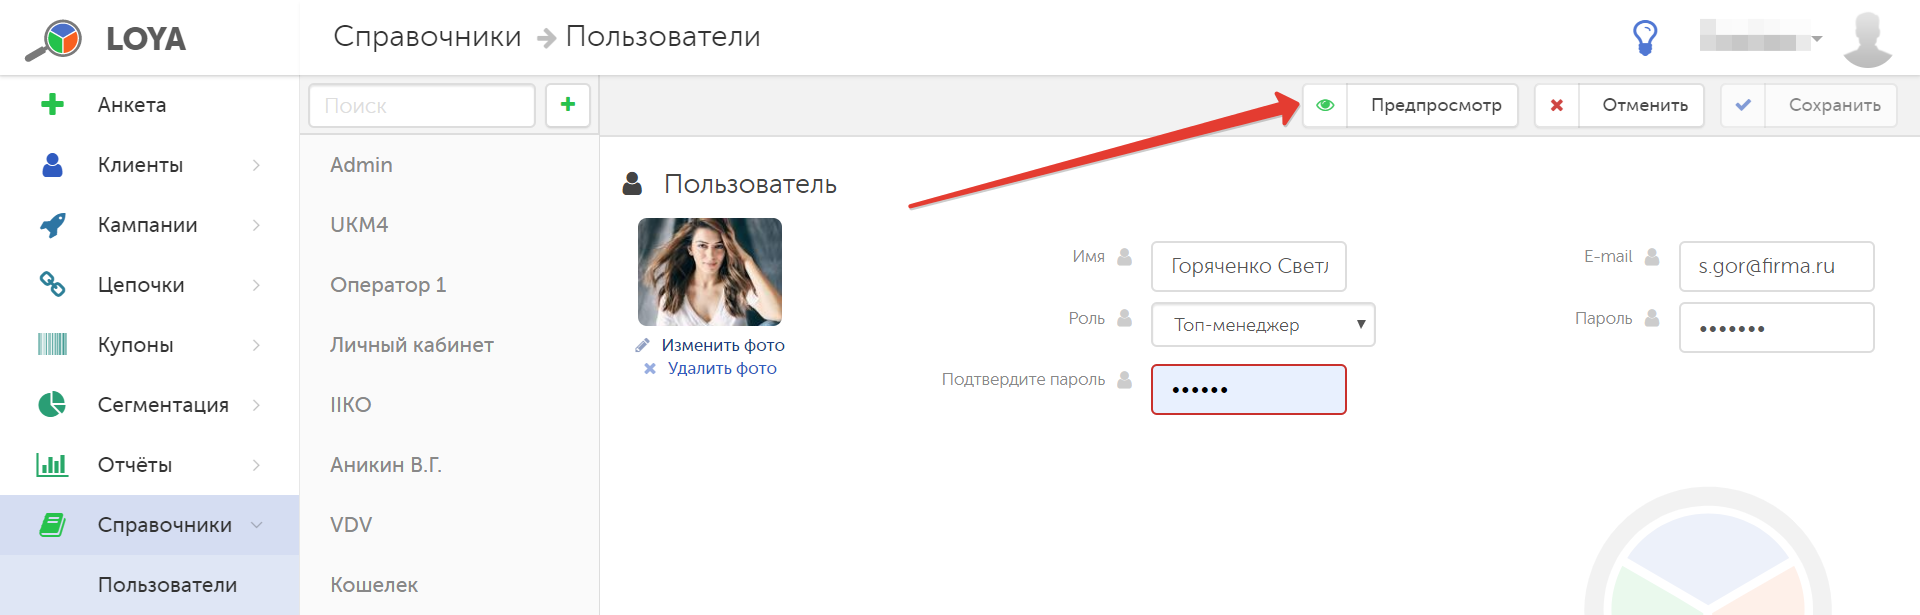The height and width of the screenshot is (615, 1920).
Task: Click the chain link icon for Цепочки
Action: [52, 285]
